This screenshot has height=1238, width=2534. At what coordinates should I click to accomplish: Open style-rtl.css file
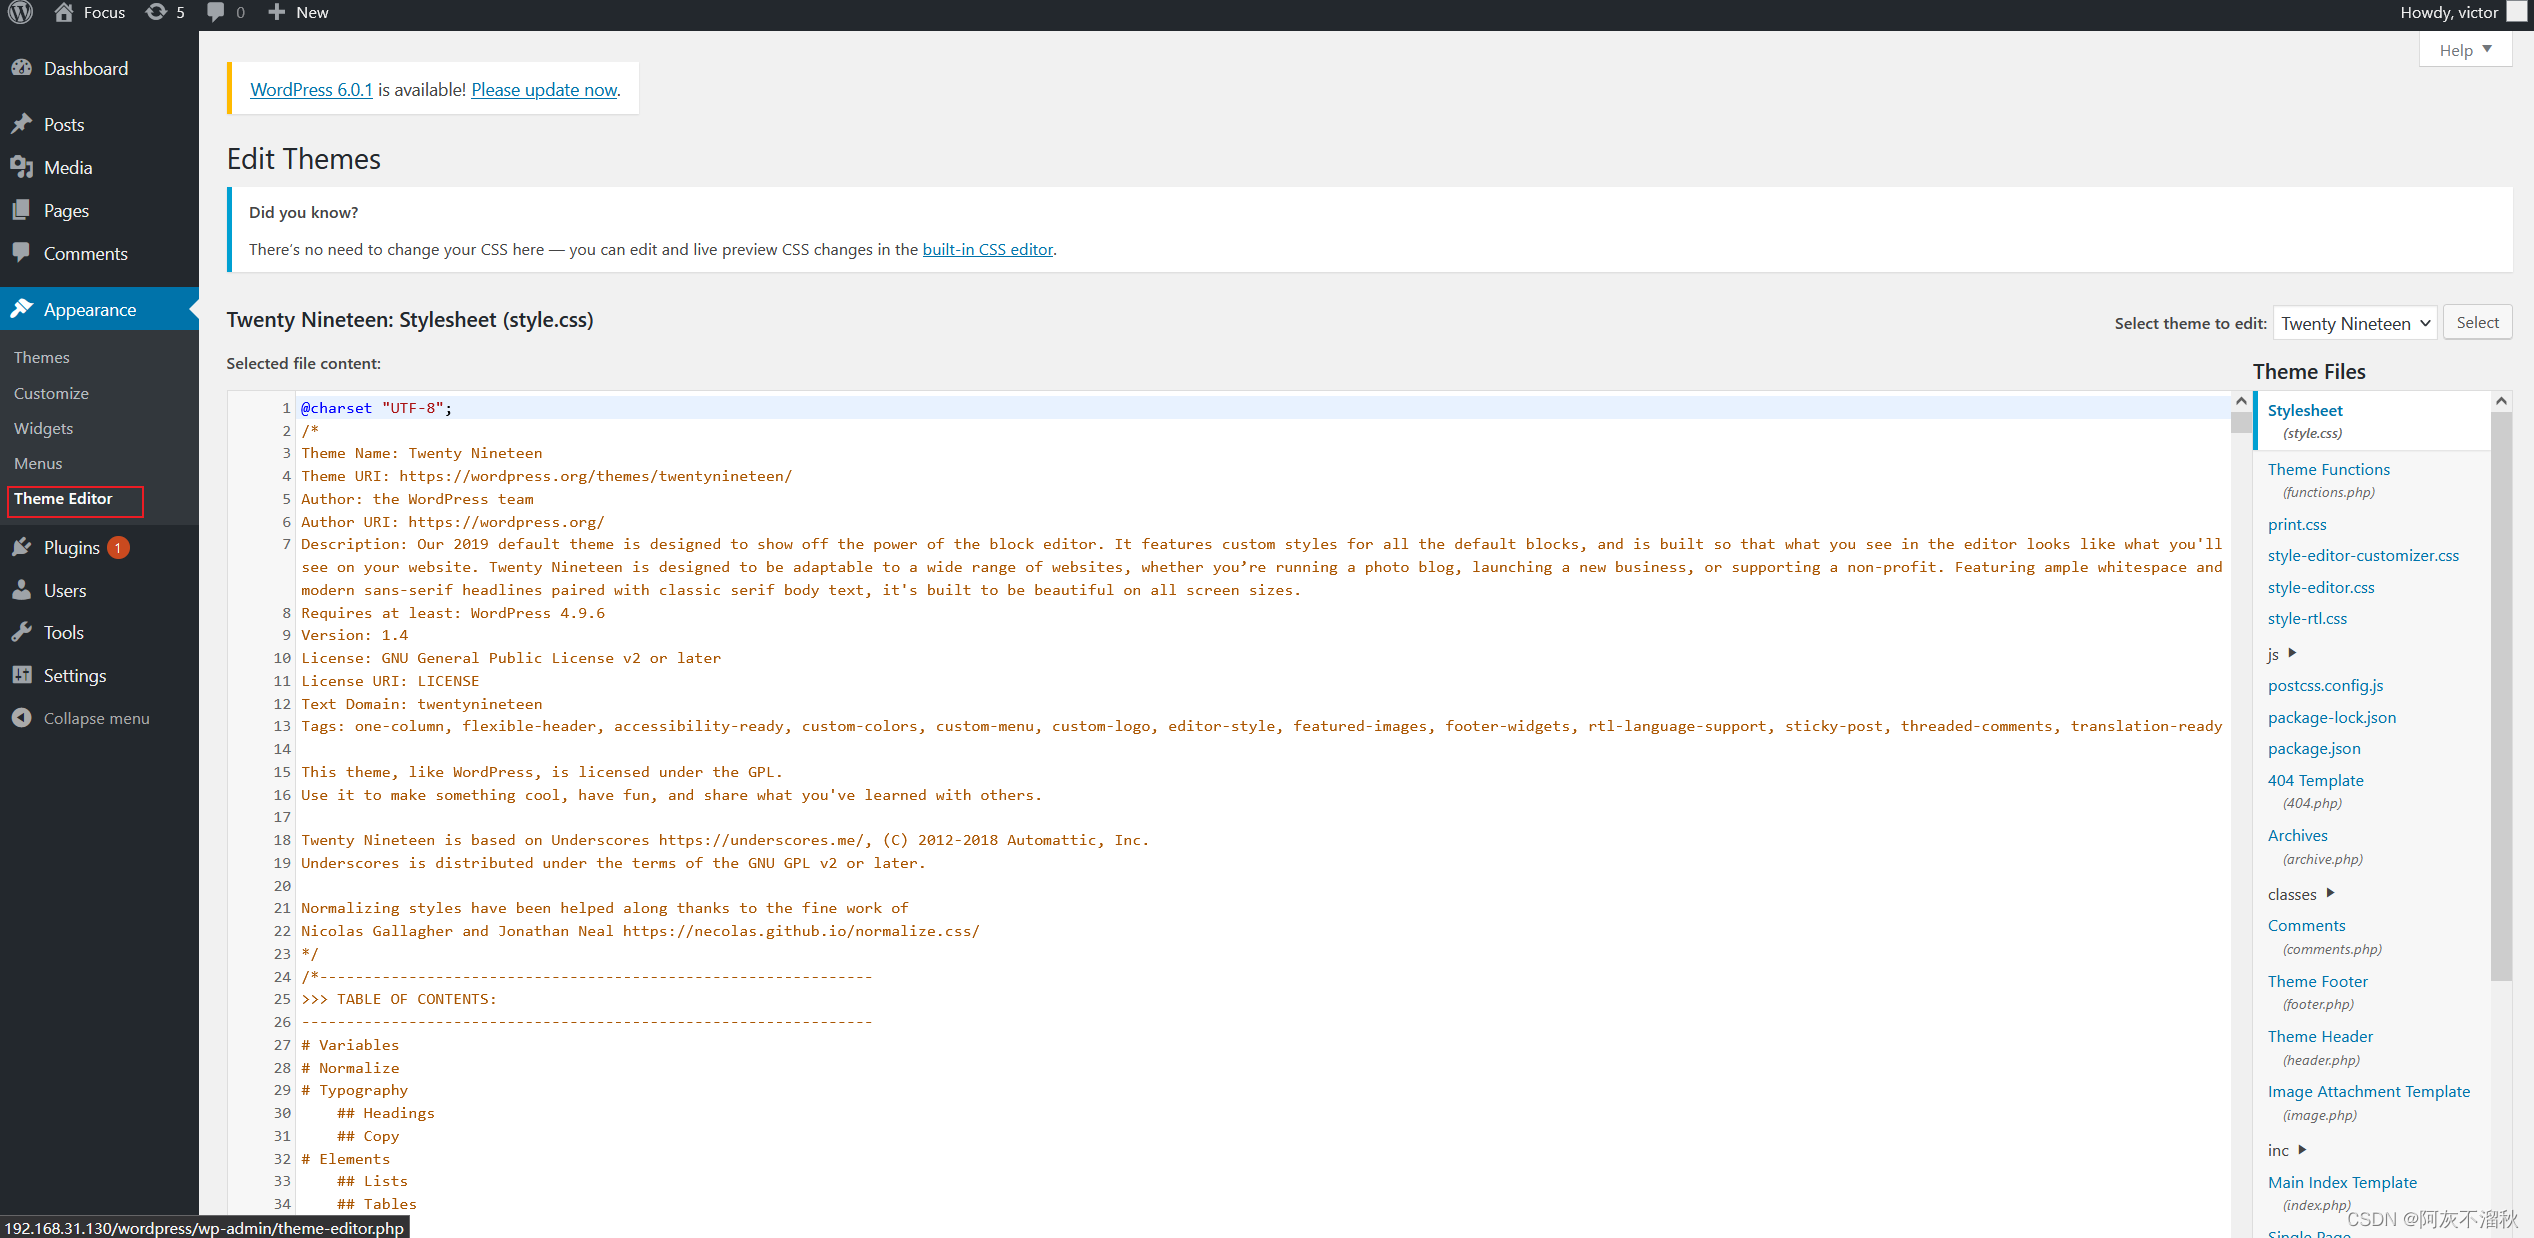(2307, 618)
